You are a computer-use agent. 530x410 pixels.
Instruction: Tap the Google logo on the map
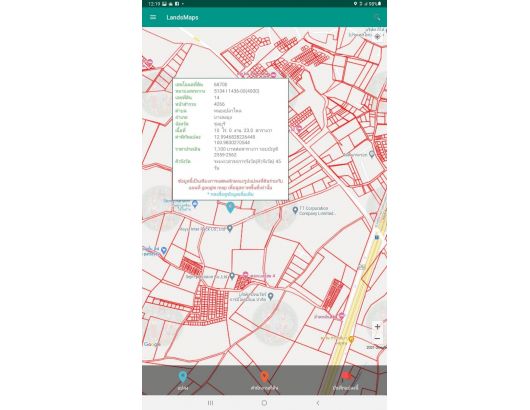tap(152, 344)
